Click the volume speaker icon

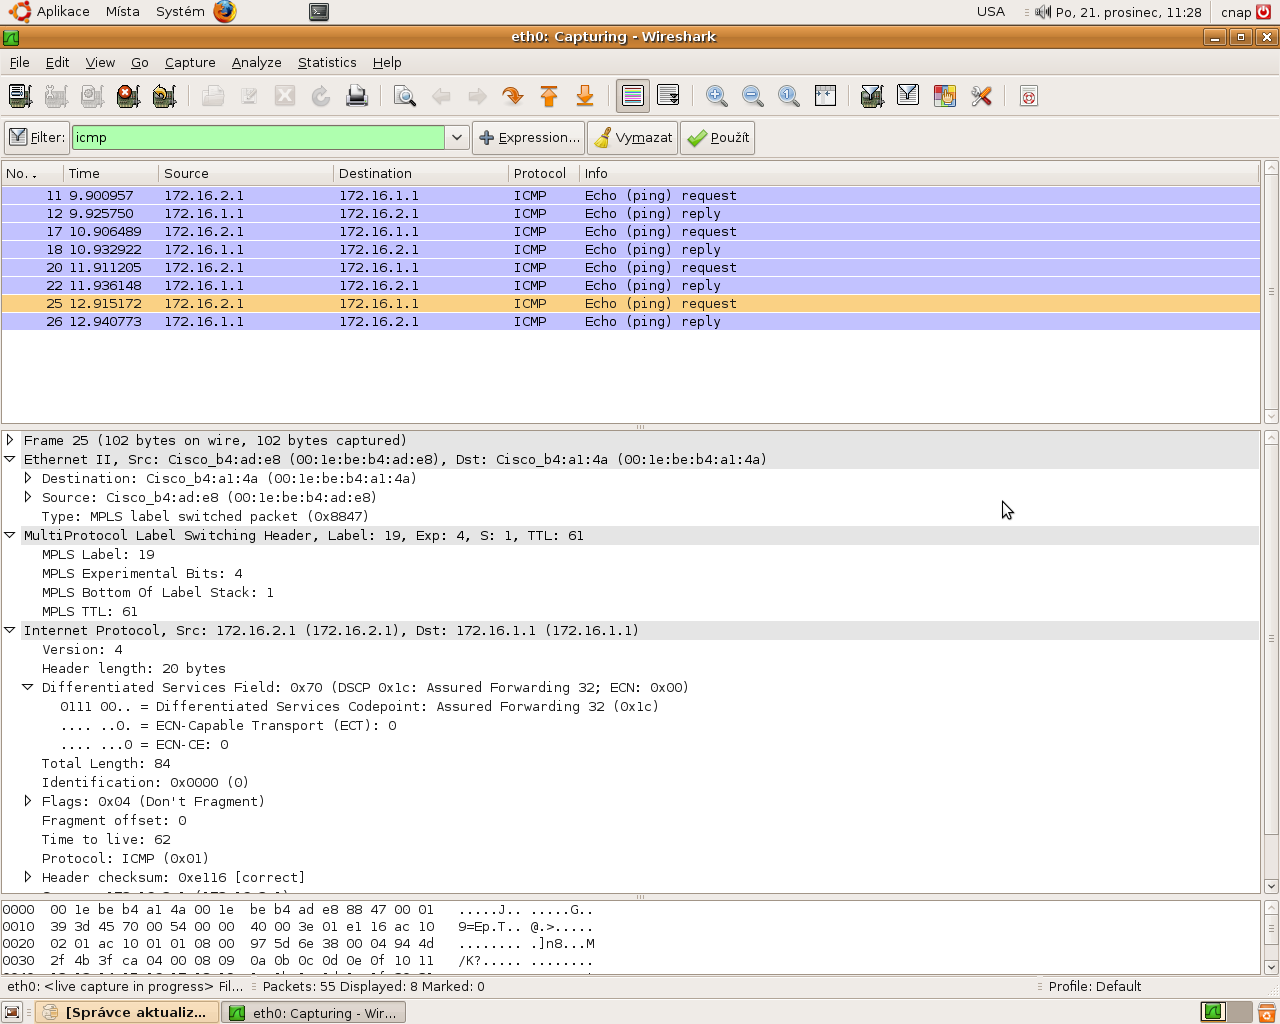point(1043,12)
